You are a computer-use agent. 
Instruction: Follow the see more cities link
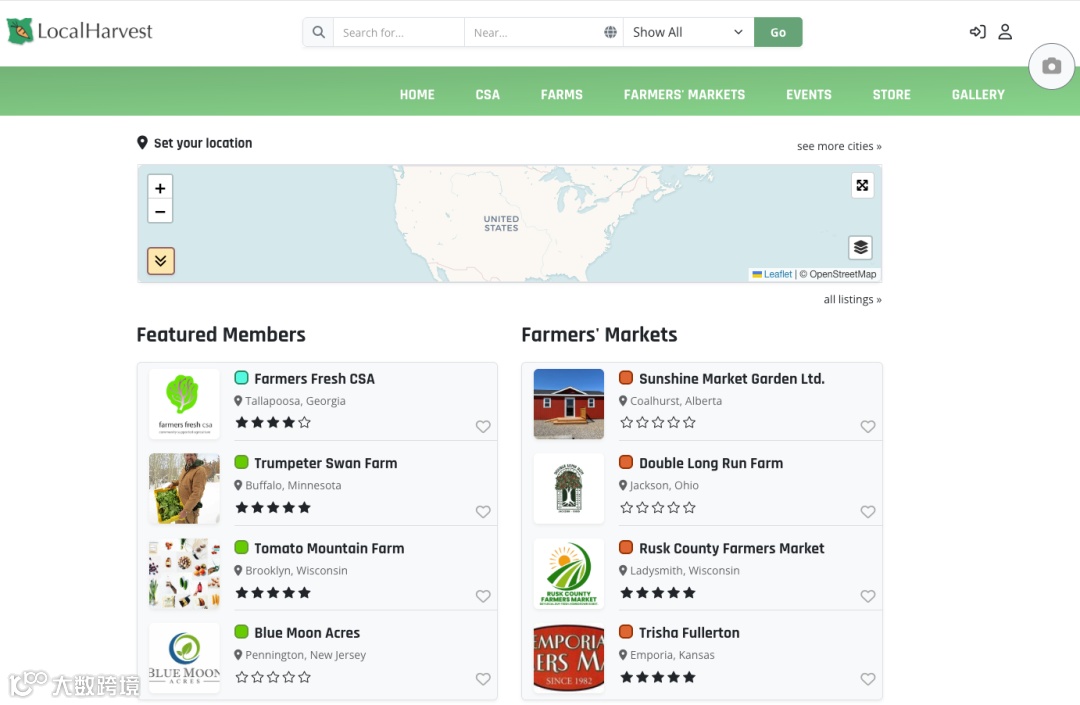coord(839,146)
